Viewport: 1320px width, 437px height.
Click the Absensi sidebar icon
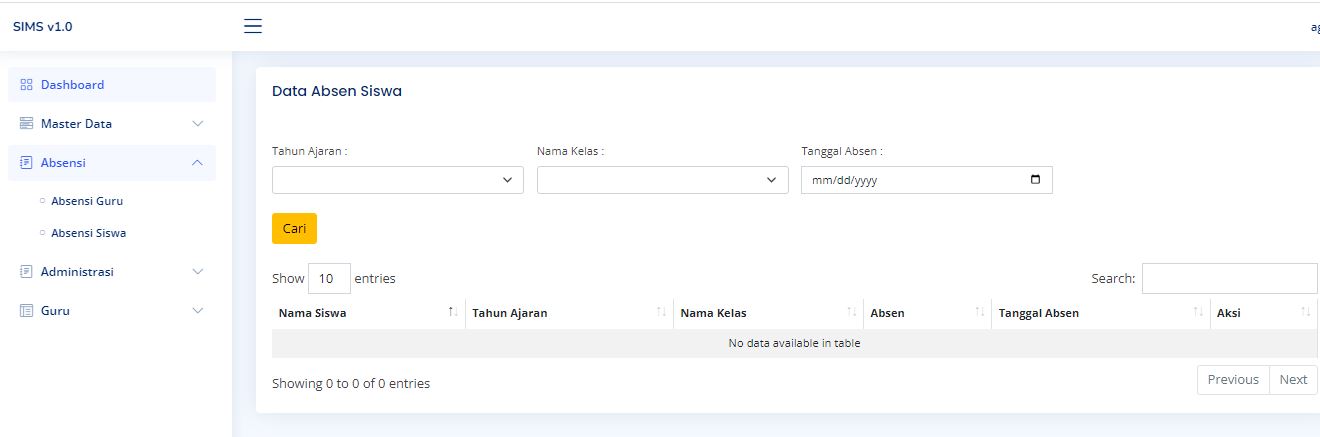pyautogui.click(x=27, y=162)
